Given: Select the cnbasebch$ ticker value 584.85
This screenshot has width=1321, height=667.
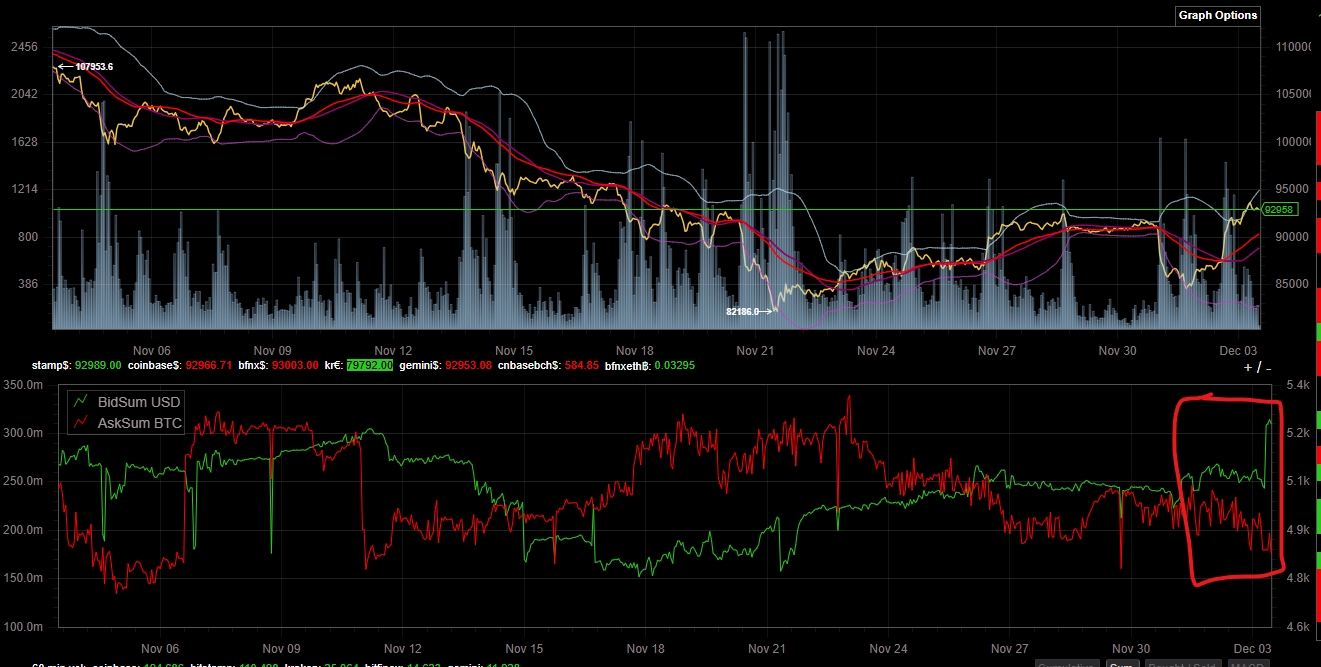Looking at the screenshot, I should coord(580,366).
